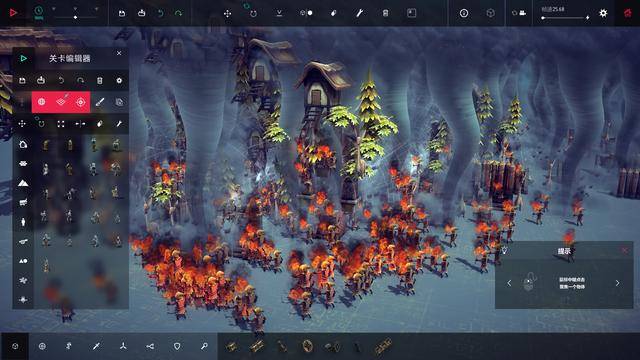Toggle the red globe mode button

pos(42,102)
